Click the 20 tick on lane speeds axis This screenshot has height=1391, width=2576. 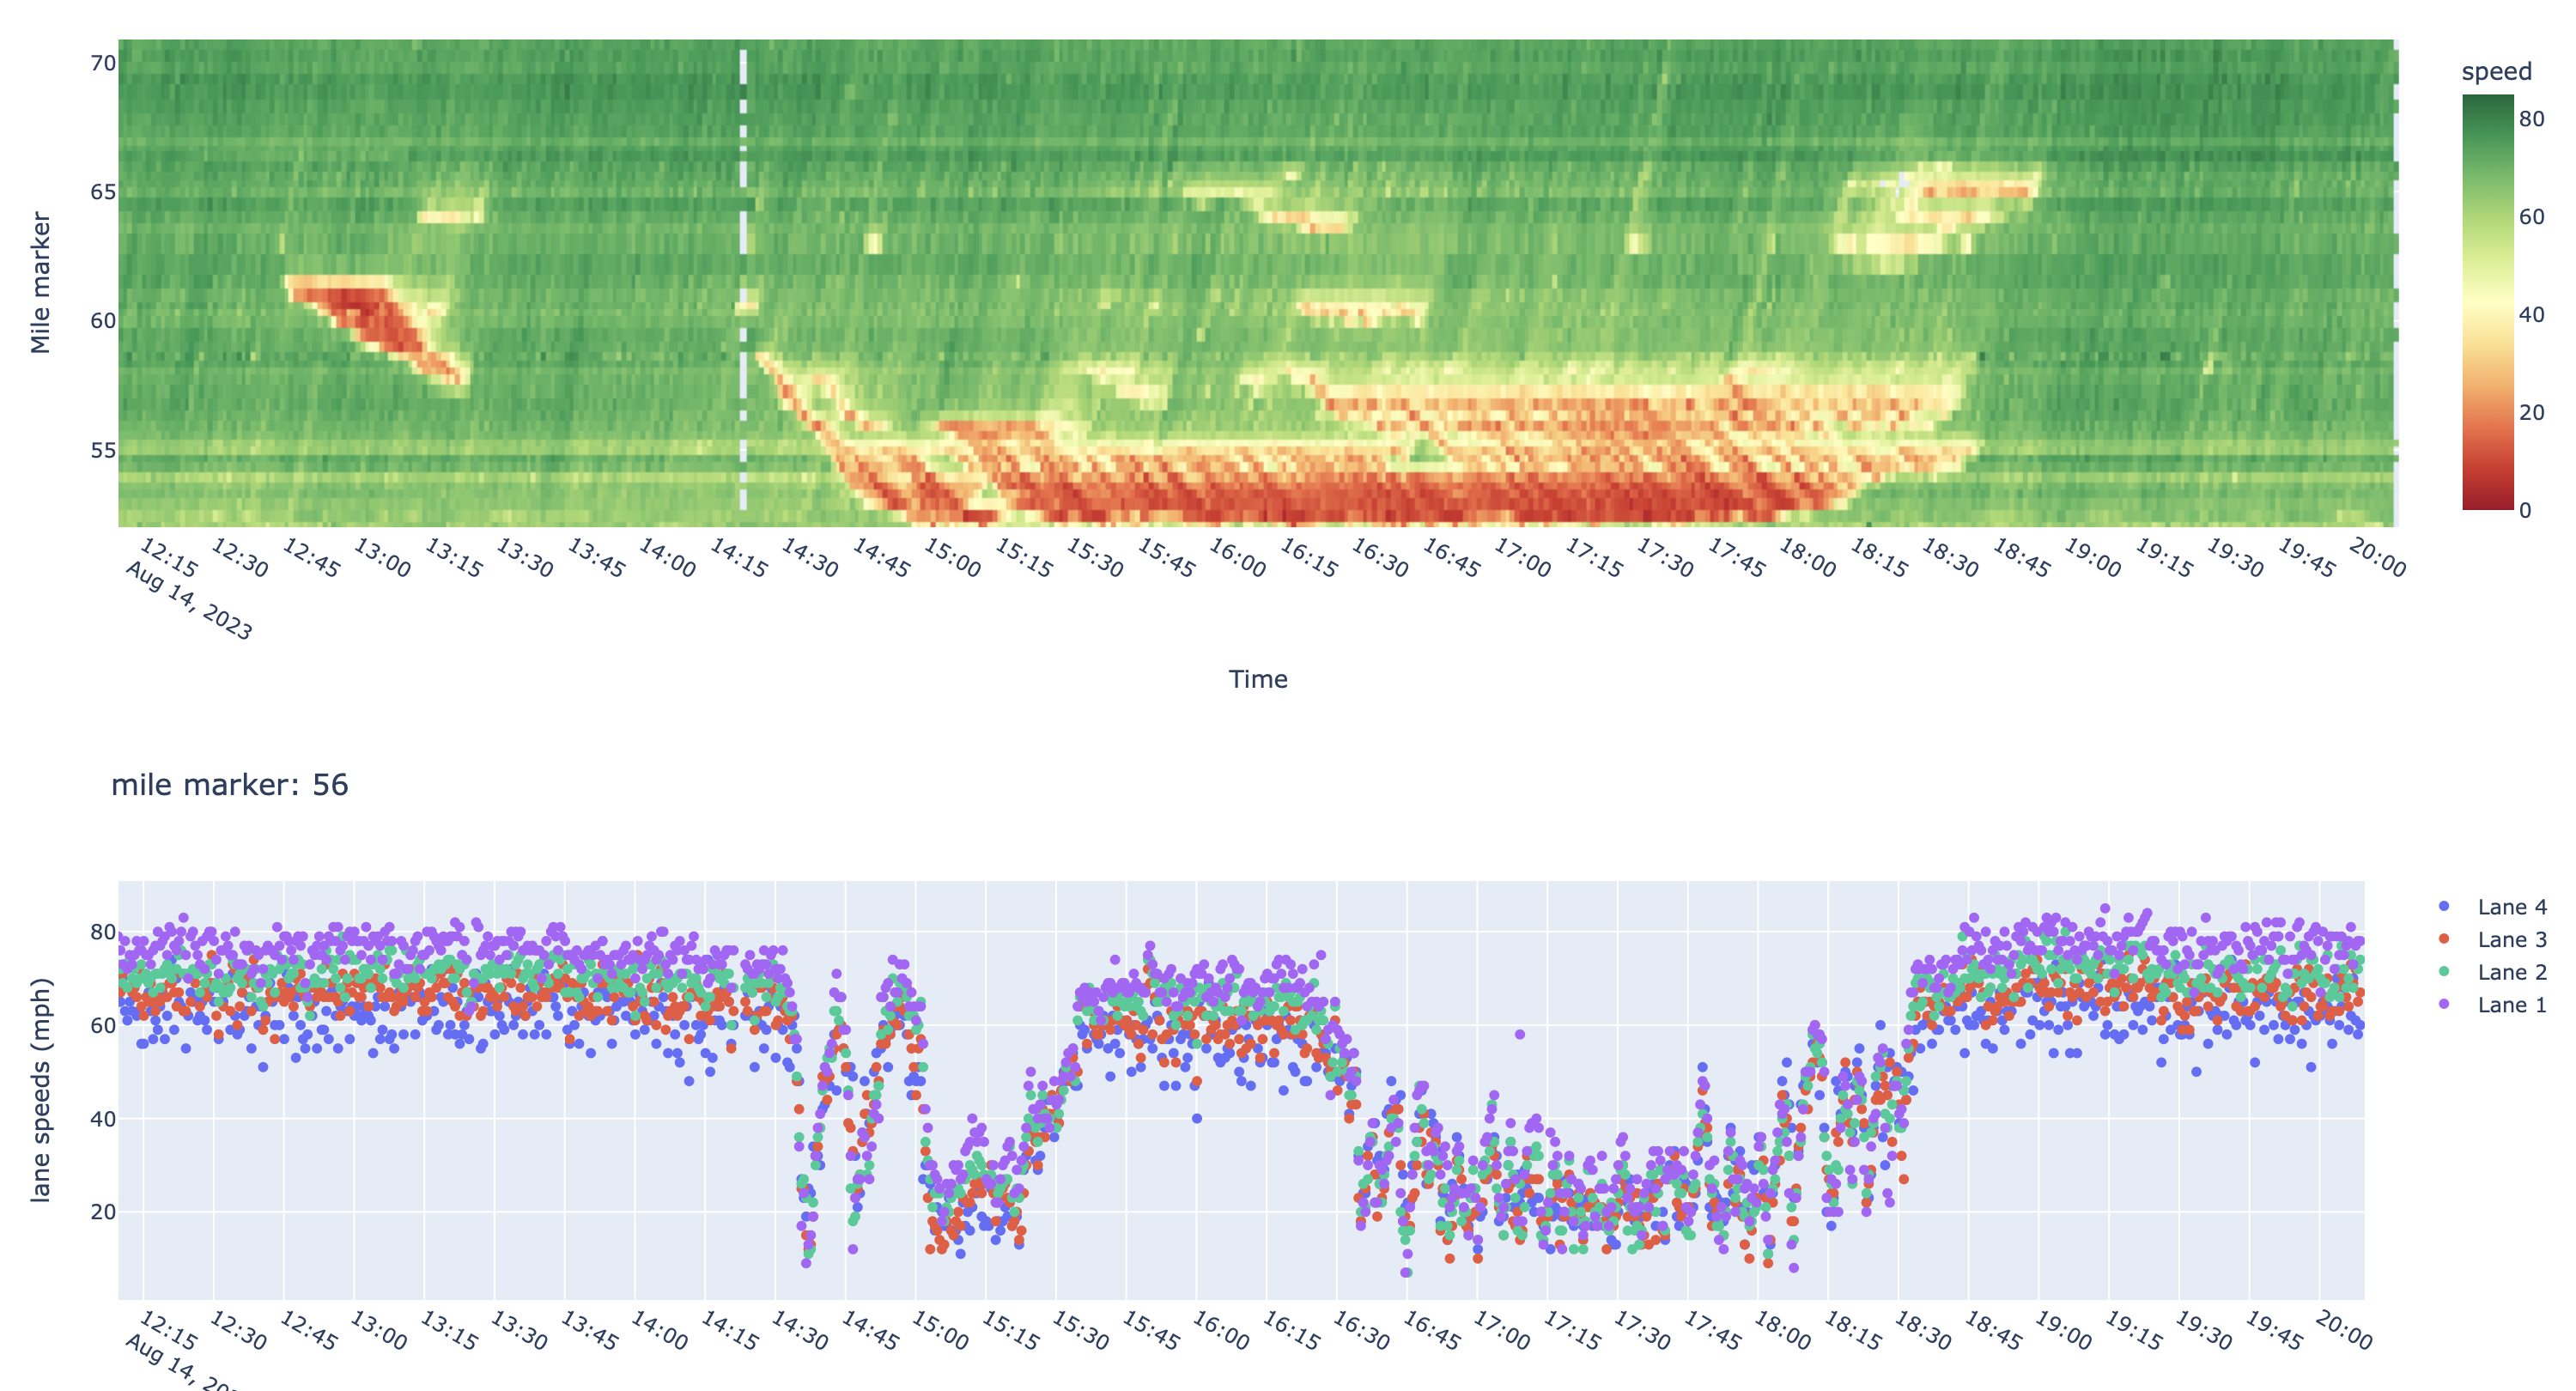[103, 1212]
